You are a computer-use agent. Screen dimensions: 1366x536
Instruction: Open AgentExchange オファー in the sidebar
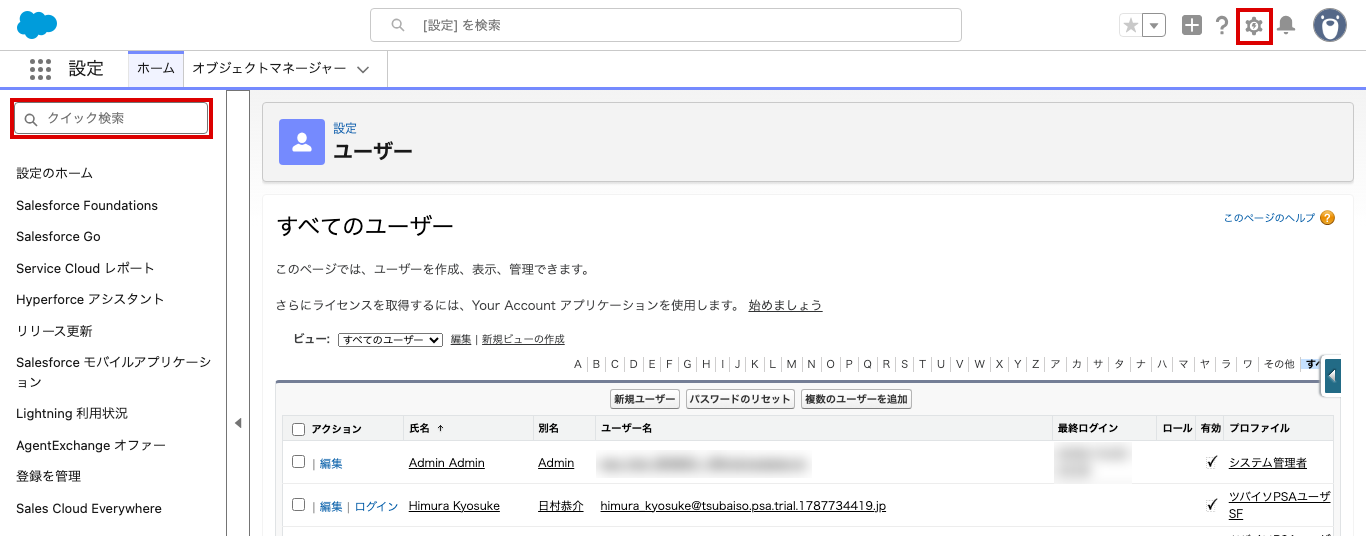pyautogui.click(x=91, y=445)
